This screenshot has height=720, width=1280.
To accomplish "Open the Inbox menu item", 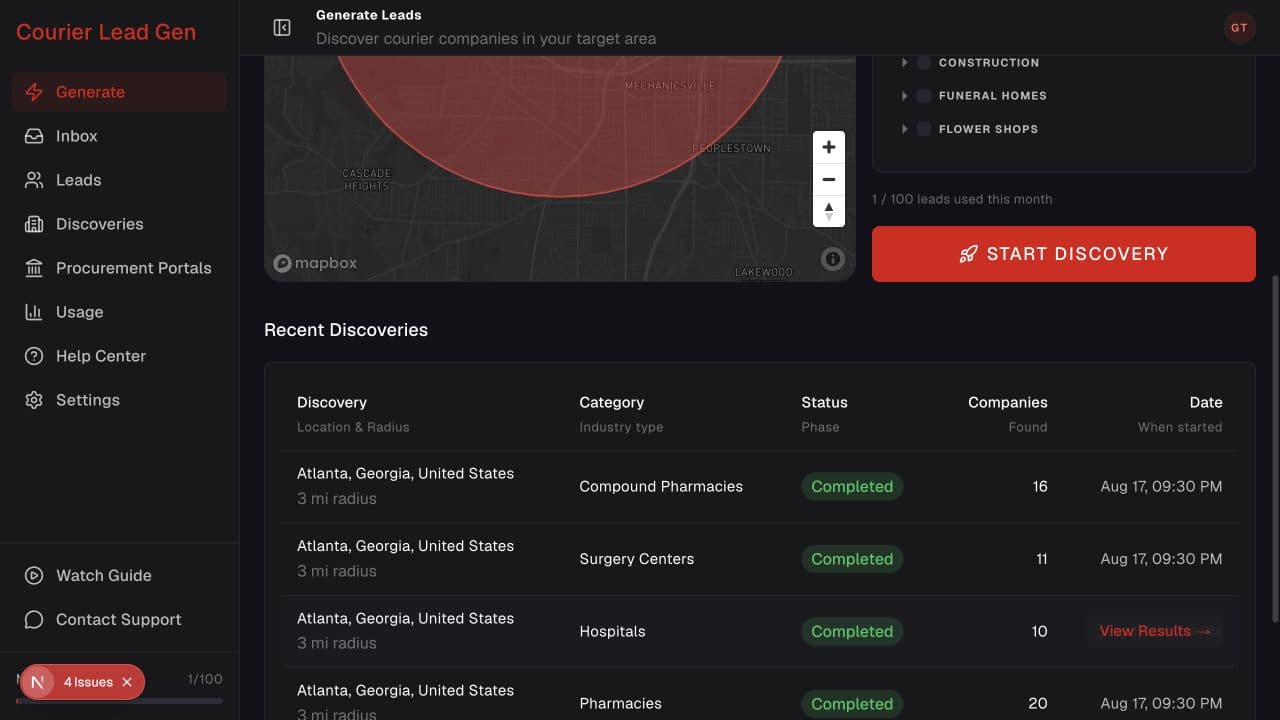I will [x=120, y=136].
